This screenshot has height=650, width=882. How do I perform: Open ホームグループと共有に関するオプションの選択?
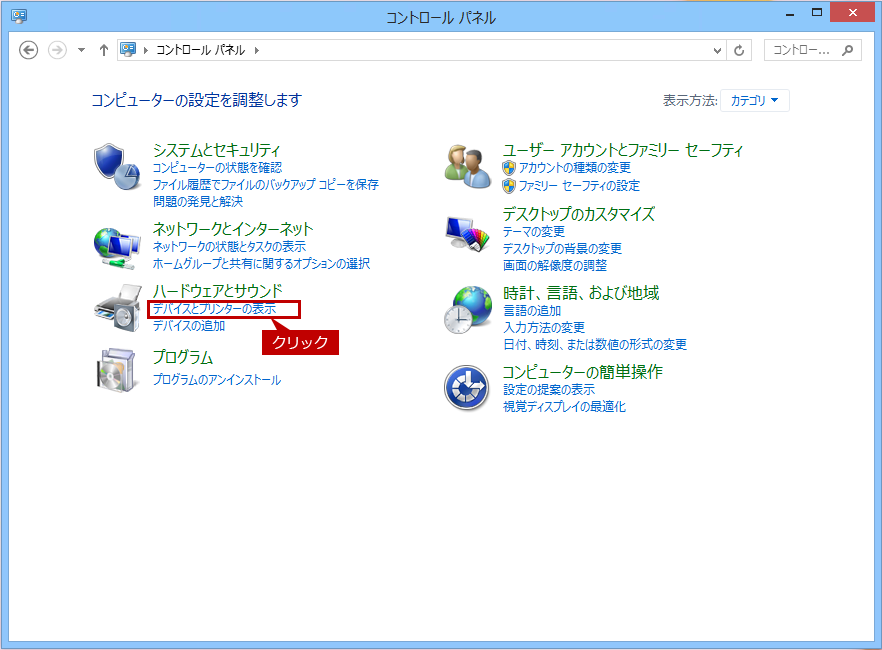[x=261, y=263]
